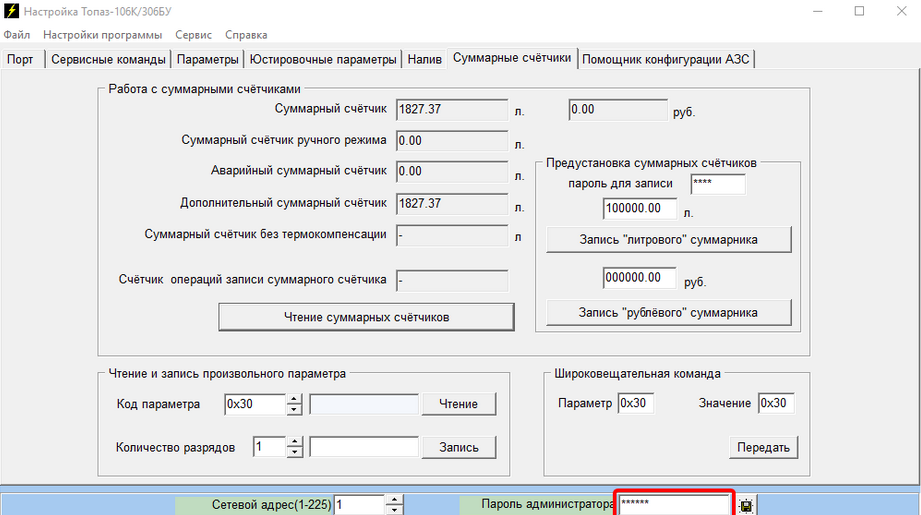Click Дополнительный суммарный счётчик value 1827.37
The width and height of the screenshot is (921, 515).
452,204
